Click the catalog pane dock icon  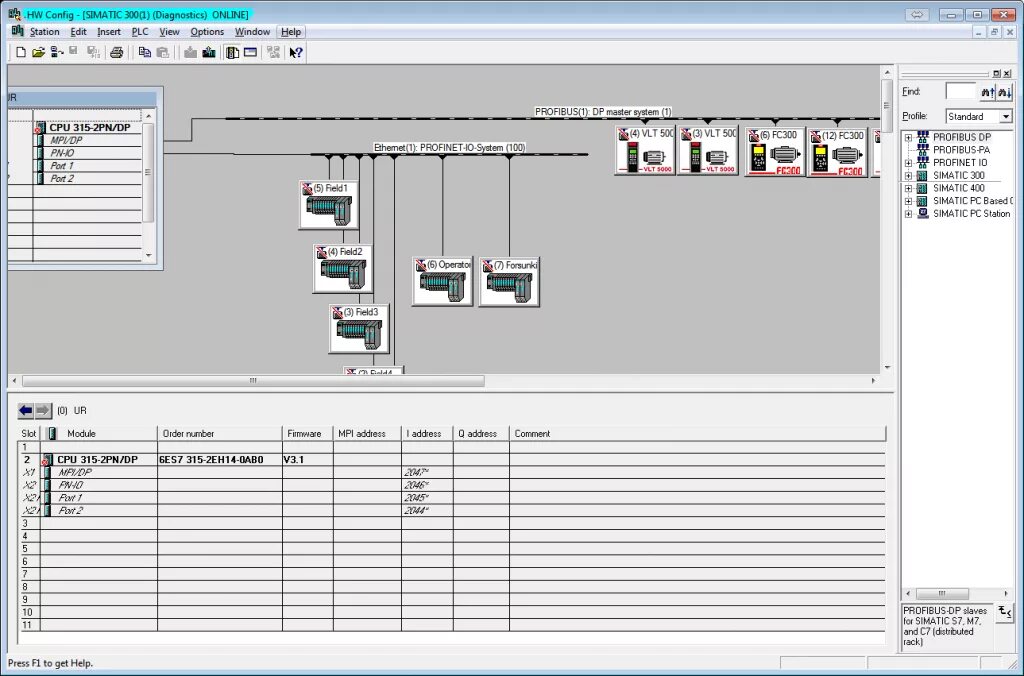(x=997, y=74)
